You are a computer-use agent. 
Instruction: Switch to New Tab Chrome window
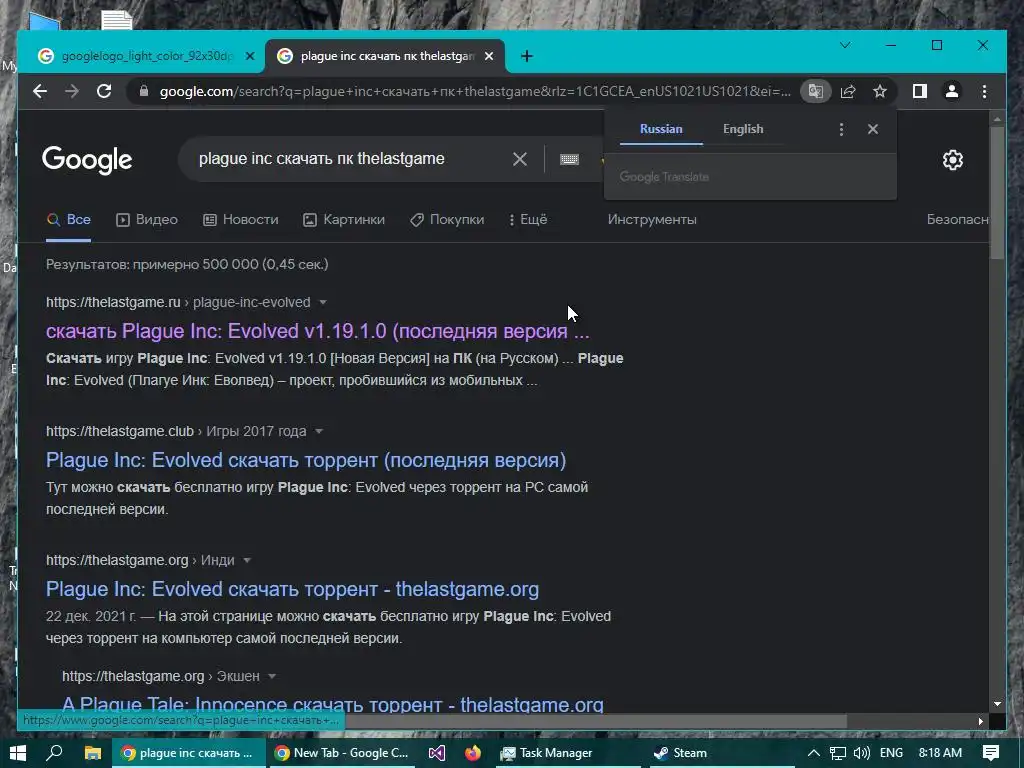point(341,753)
